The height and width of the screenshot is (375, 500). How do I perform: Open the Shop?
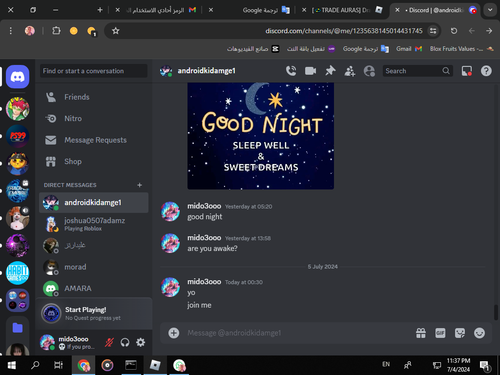click(x=94, y=162)
